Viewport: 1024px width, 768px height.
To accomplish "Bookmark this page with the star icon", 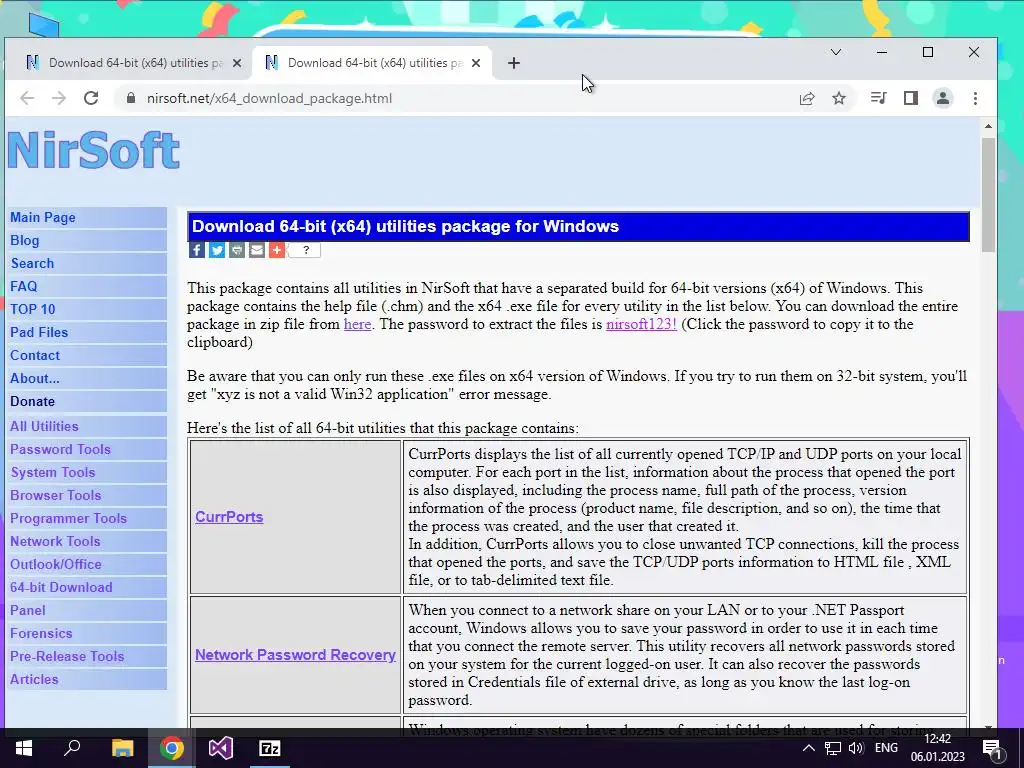I will pos(839,98).
